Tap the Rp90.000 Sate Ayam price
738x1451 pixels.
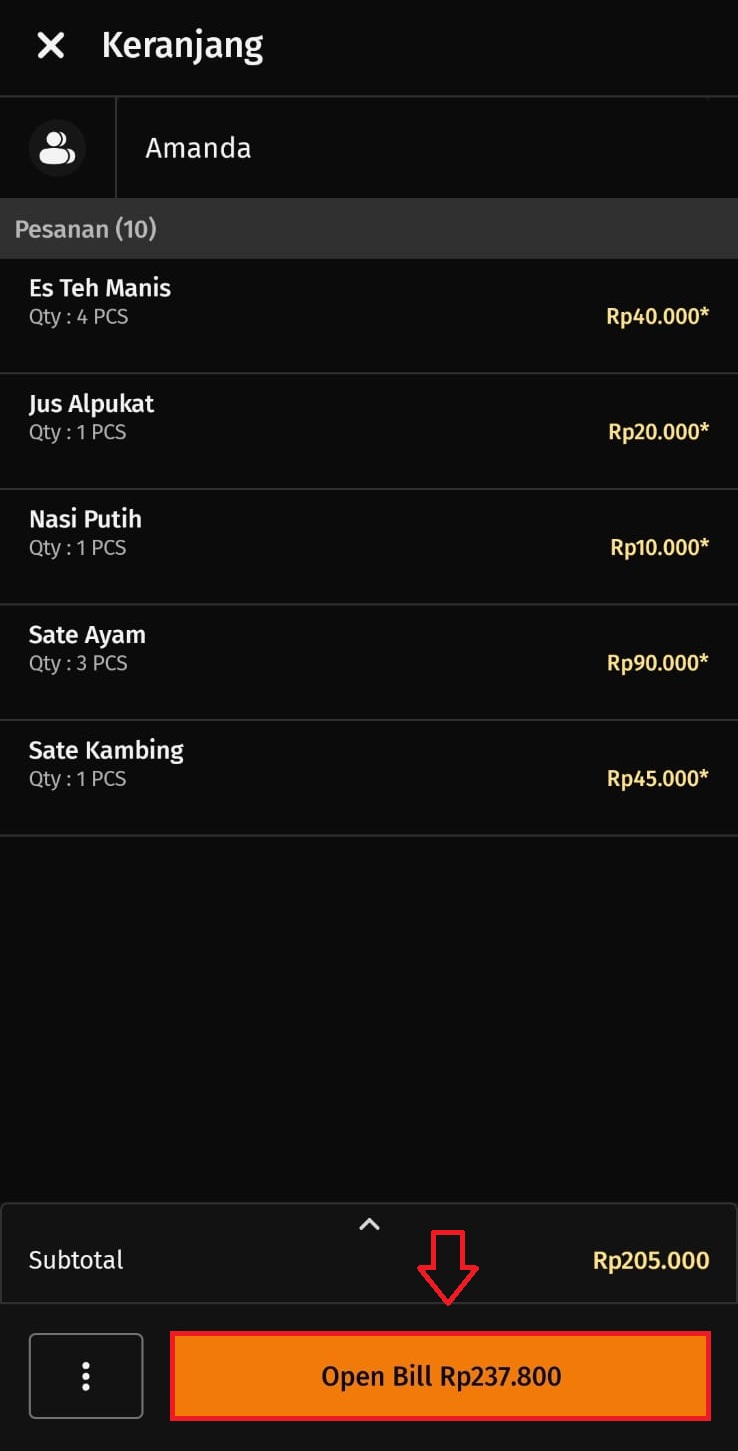coord(657,663)
